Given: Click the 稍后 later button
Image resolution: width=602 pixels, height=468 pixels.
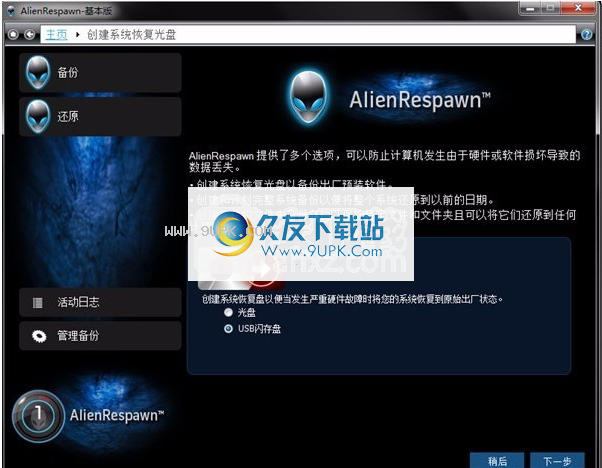Looking at the screenshot, I should coord(497,460).
